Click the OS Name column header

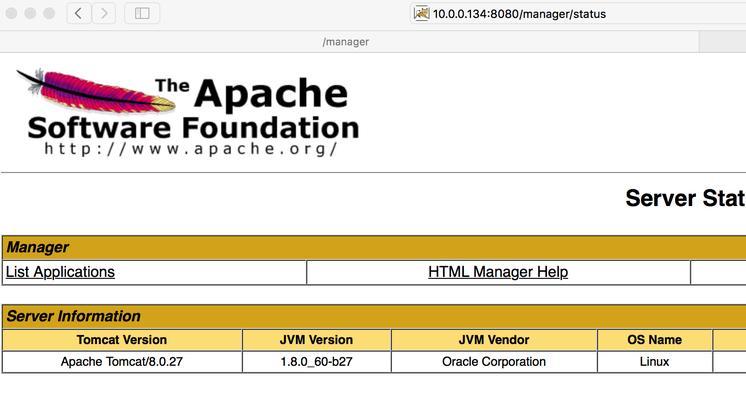click(x=655, y=340)
